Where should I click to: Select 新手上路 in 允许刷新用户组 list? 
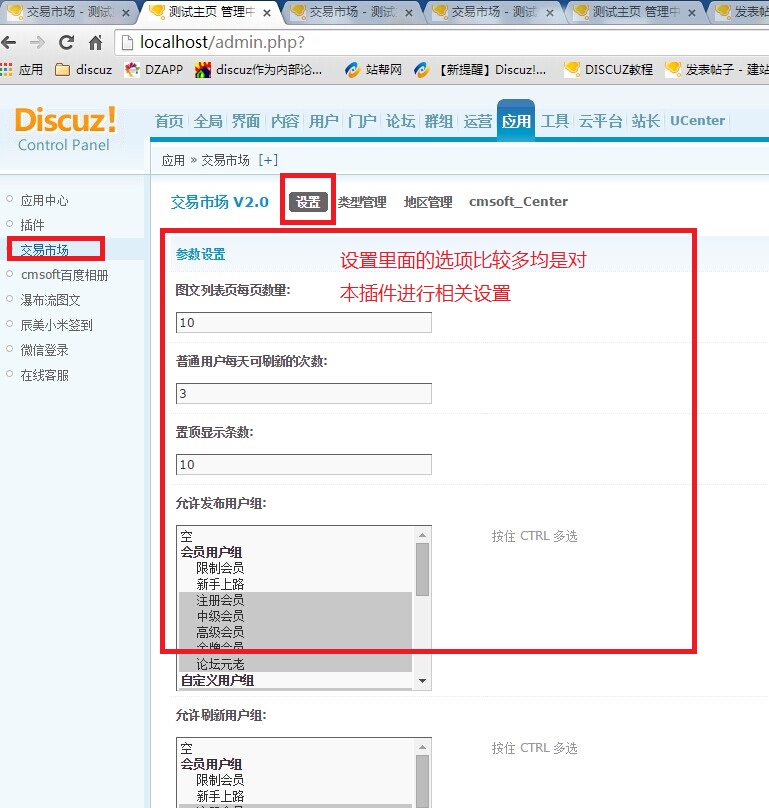click(295, 796)
